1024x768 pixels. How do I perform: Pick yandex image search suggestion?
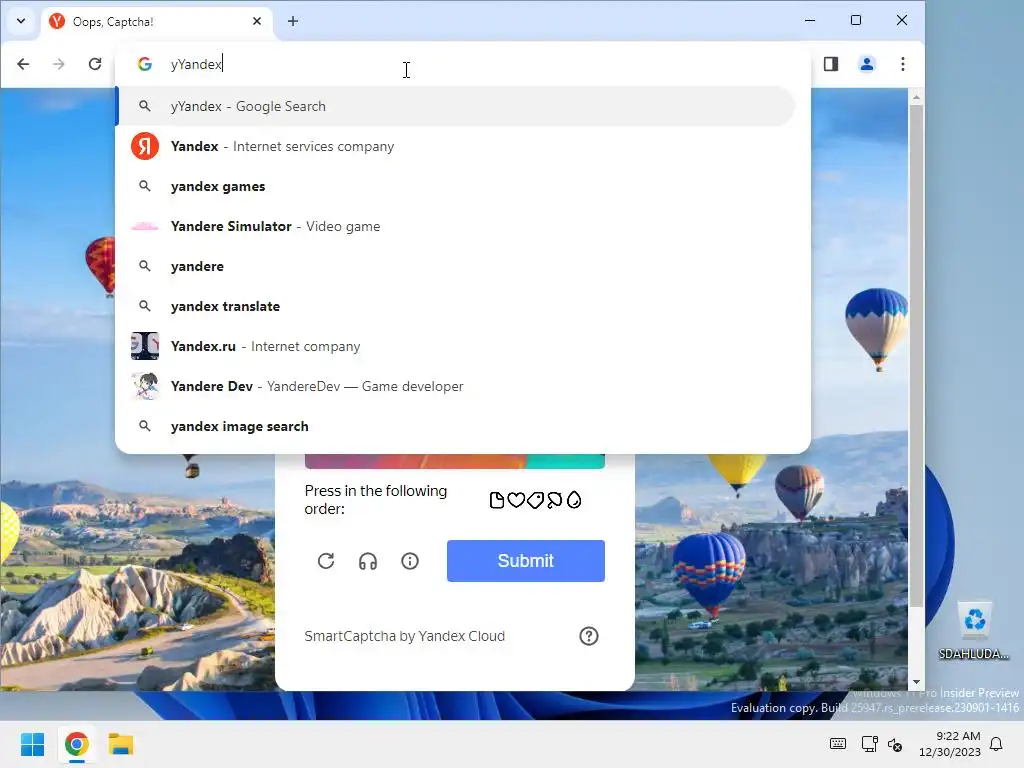pos(455,426)
